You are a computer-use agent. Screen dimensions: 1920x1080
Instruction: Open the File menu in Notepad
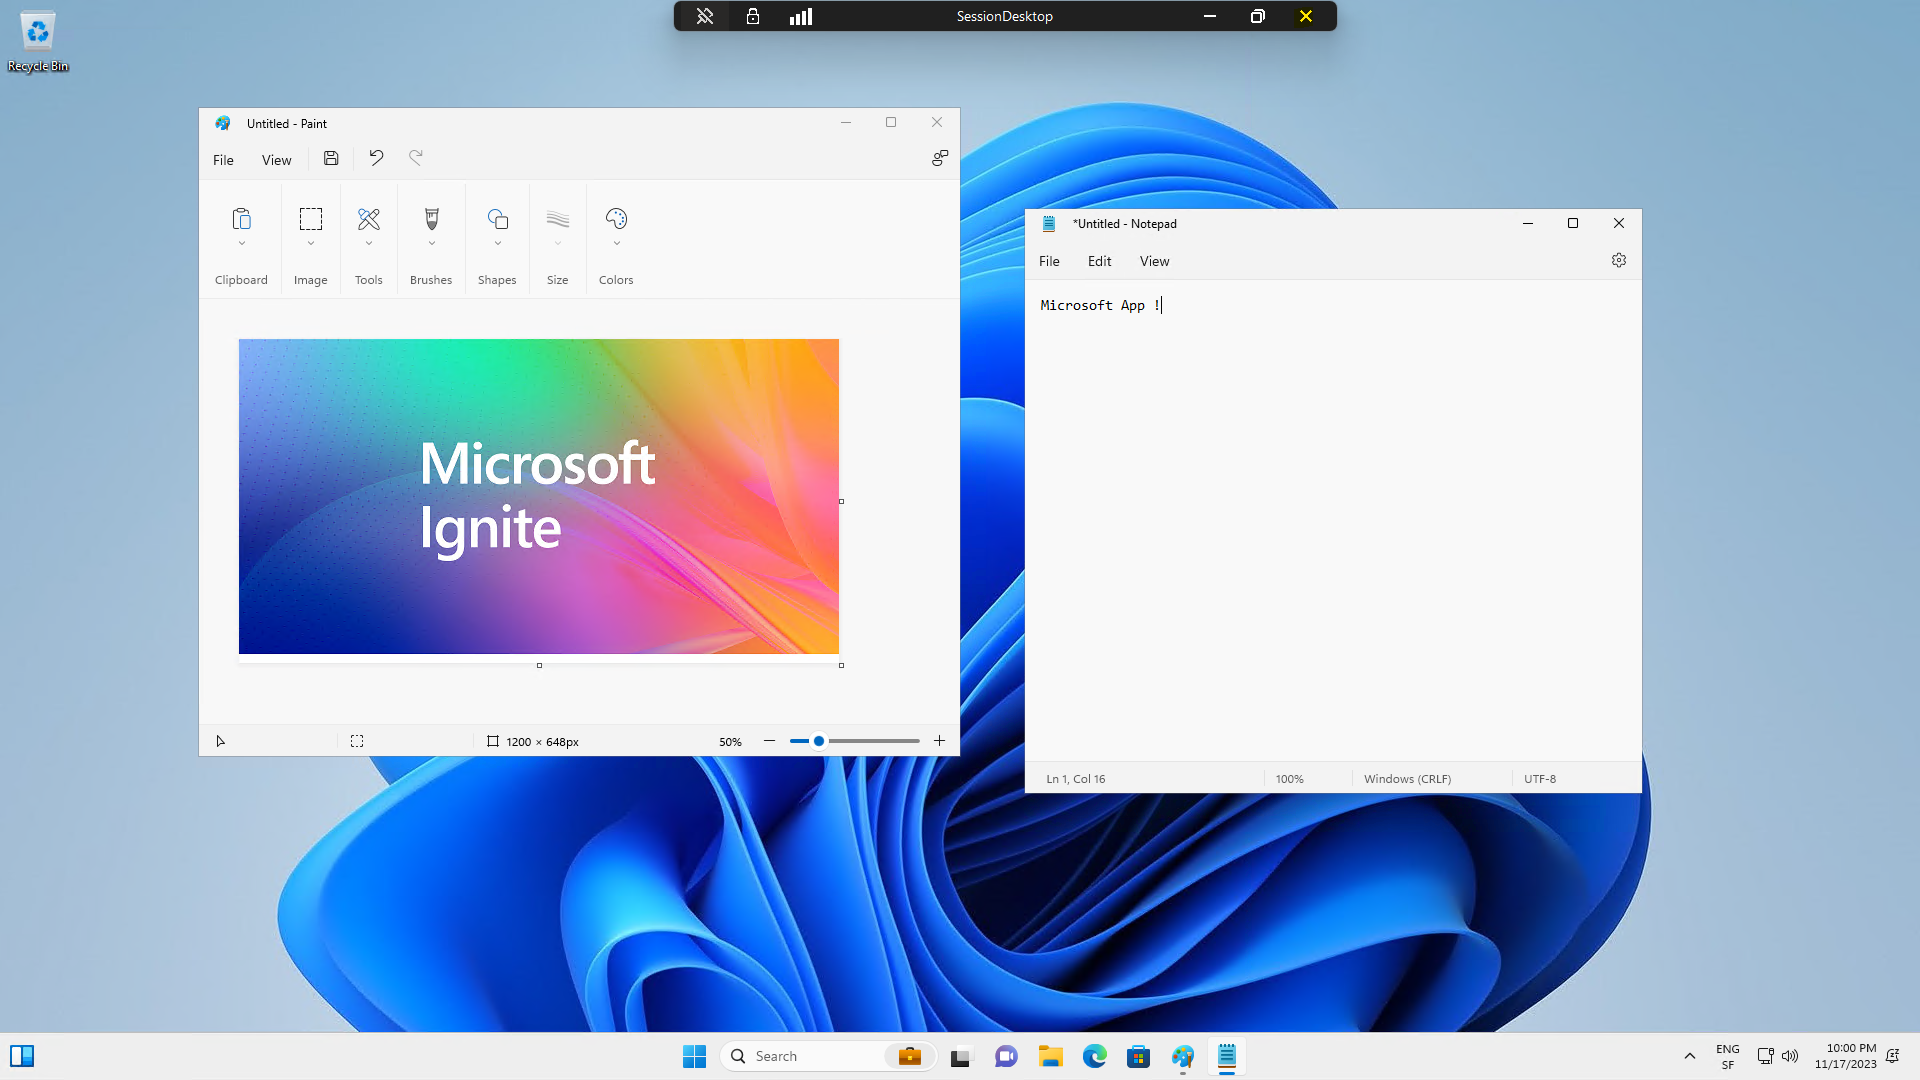1049,261
